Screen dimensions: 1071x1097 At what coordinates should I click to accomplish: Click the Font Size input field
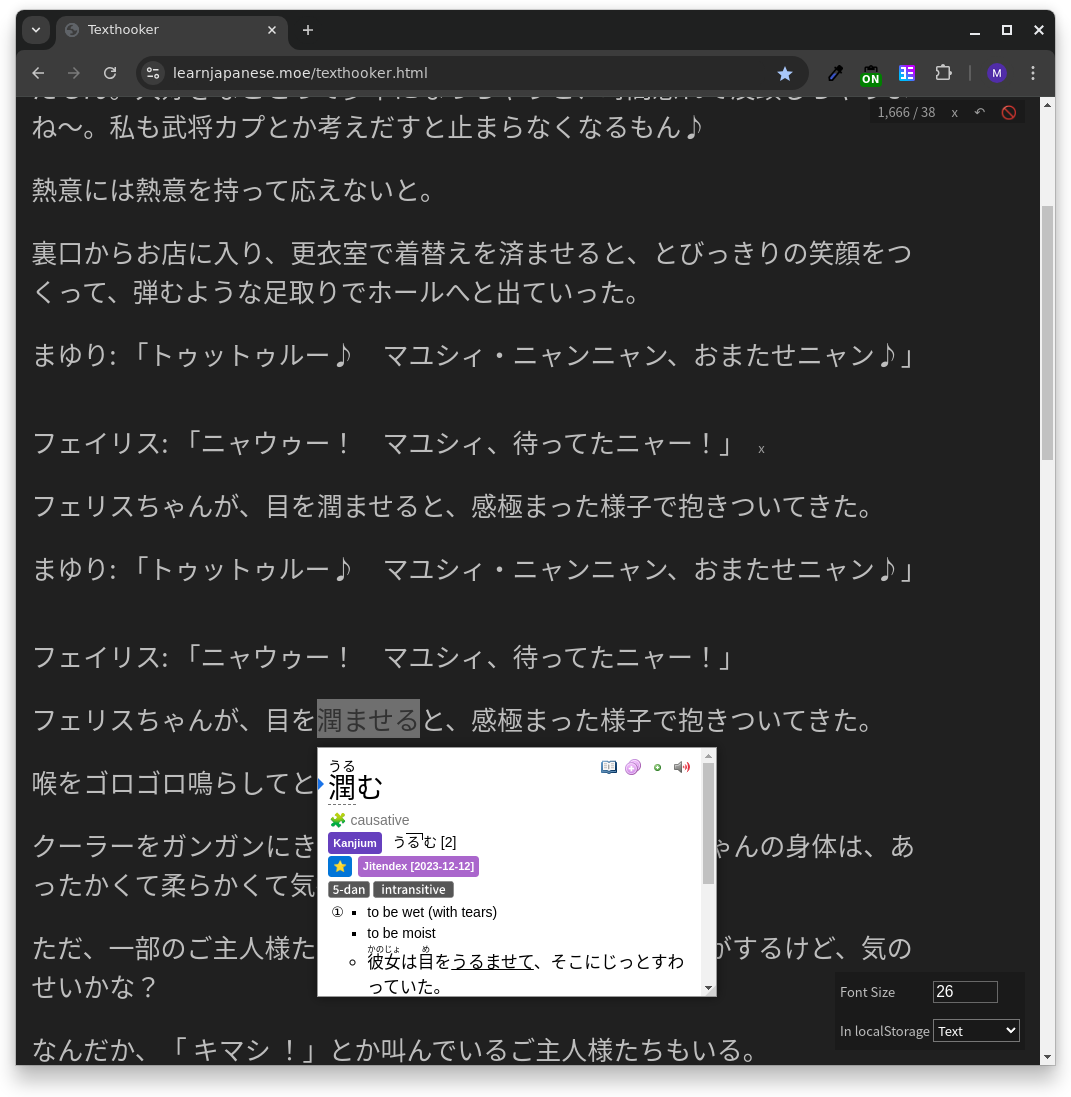(965, 991)
